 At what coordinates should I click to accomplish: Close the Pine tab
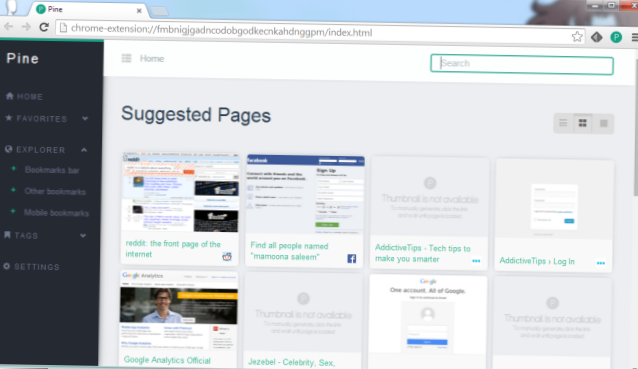[x=139, y=11]
